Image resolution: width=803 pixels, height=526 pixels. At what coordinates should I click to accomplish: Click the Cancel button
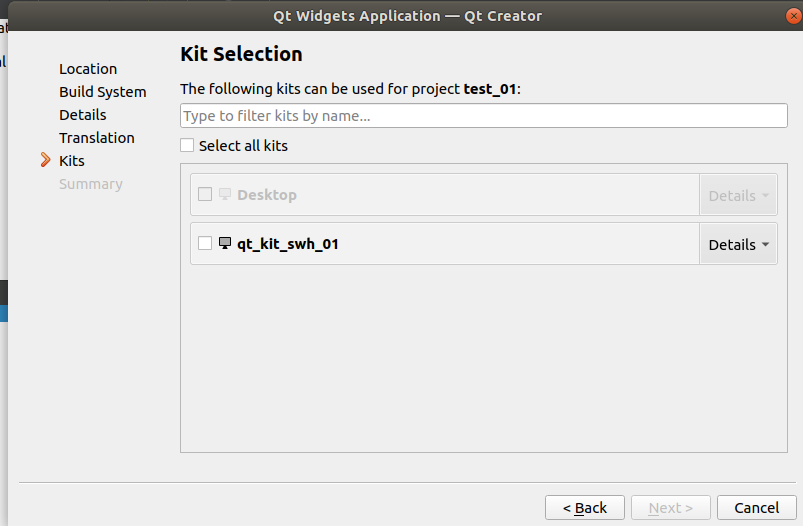tap(756, 508)
